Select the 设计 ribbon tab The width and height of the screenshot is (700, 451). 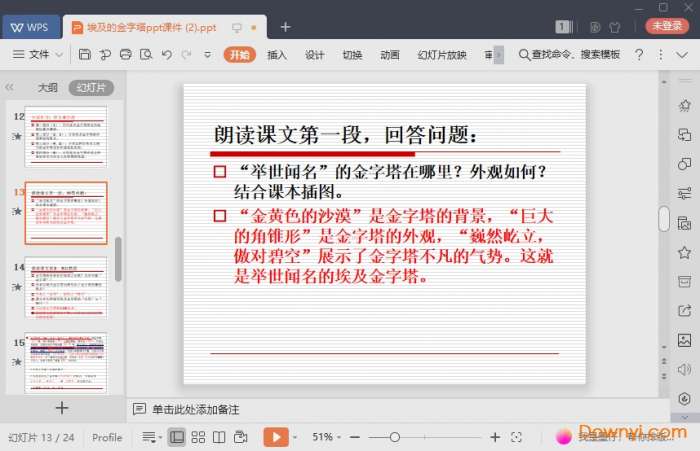314,54
